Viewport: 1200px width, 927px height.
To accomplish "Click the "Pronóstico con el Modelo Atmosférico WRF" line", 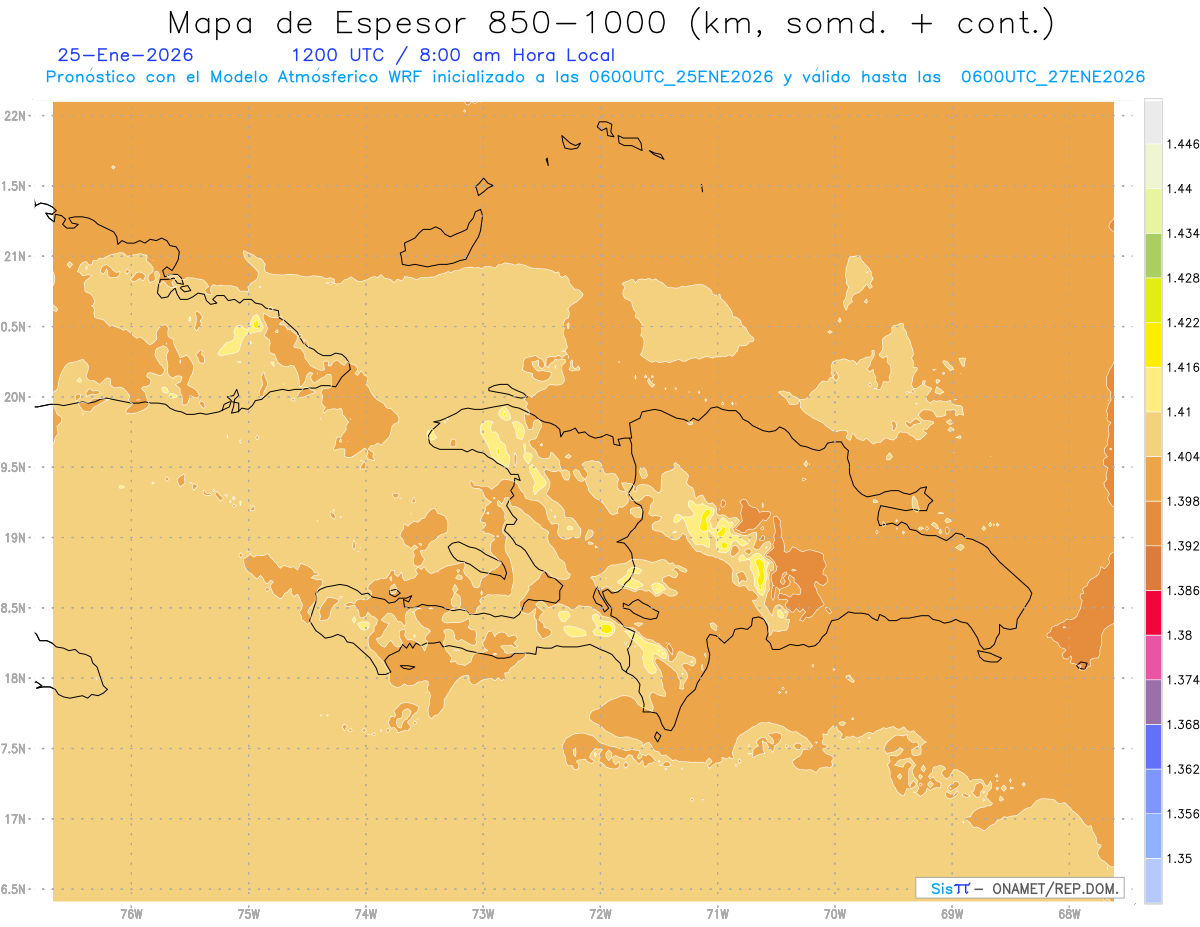I will (595, 77).
